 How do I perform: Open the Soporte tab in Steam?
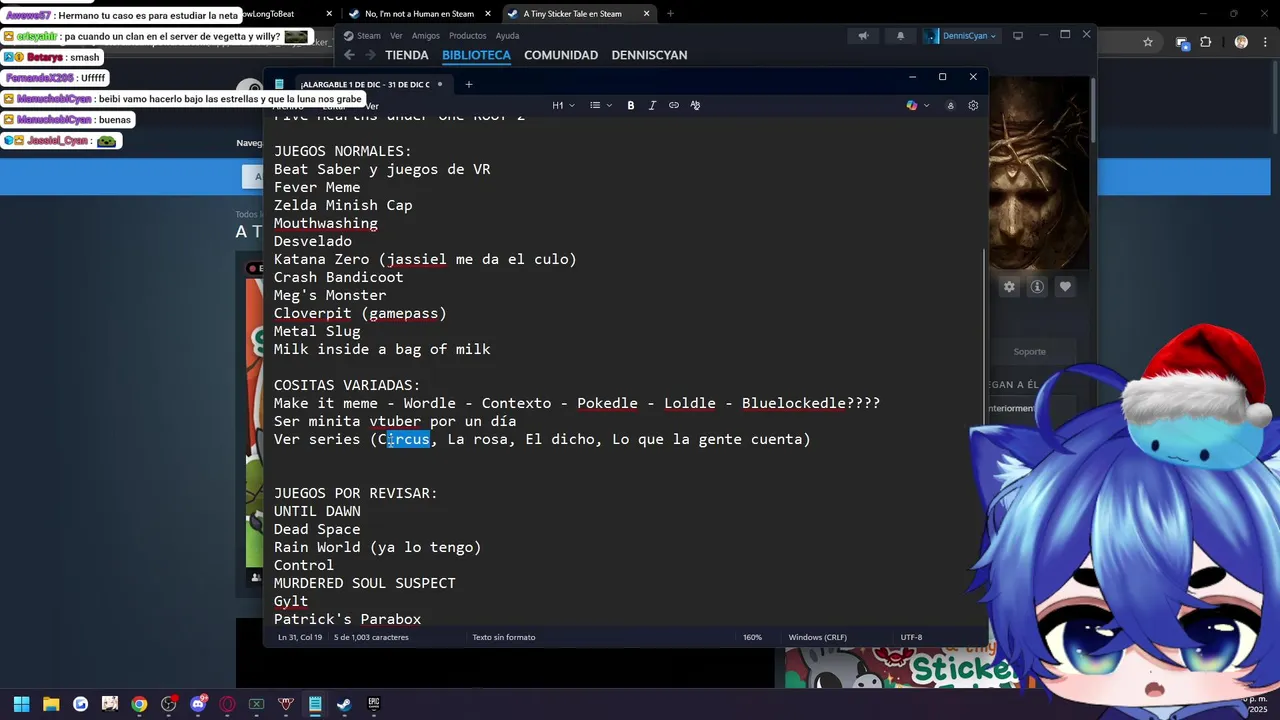pyautogui.click(x=1029, y=352)
